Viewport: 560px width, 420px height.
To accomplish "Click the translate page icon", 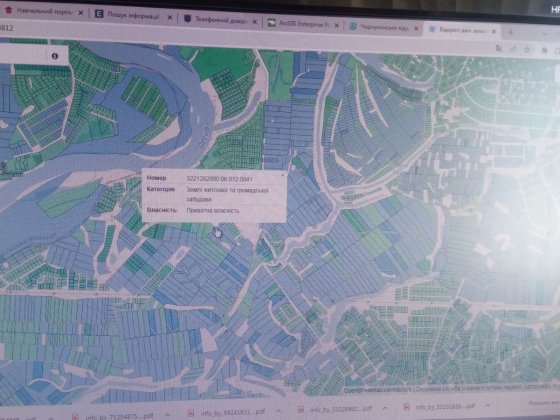I will coord(499,49).
